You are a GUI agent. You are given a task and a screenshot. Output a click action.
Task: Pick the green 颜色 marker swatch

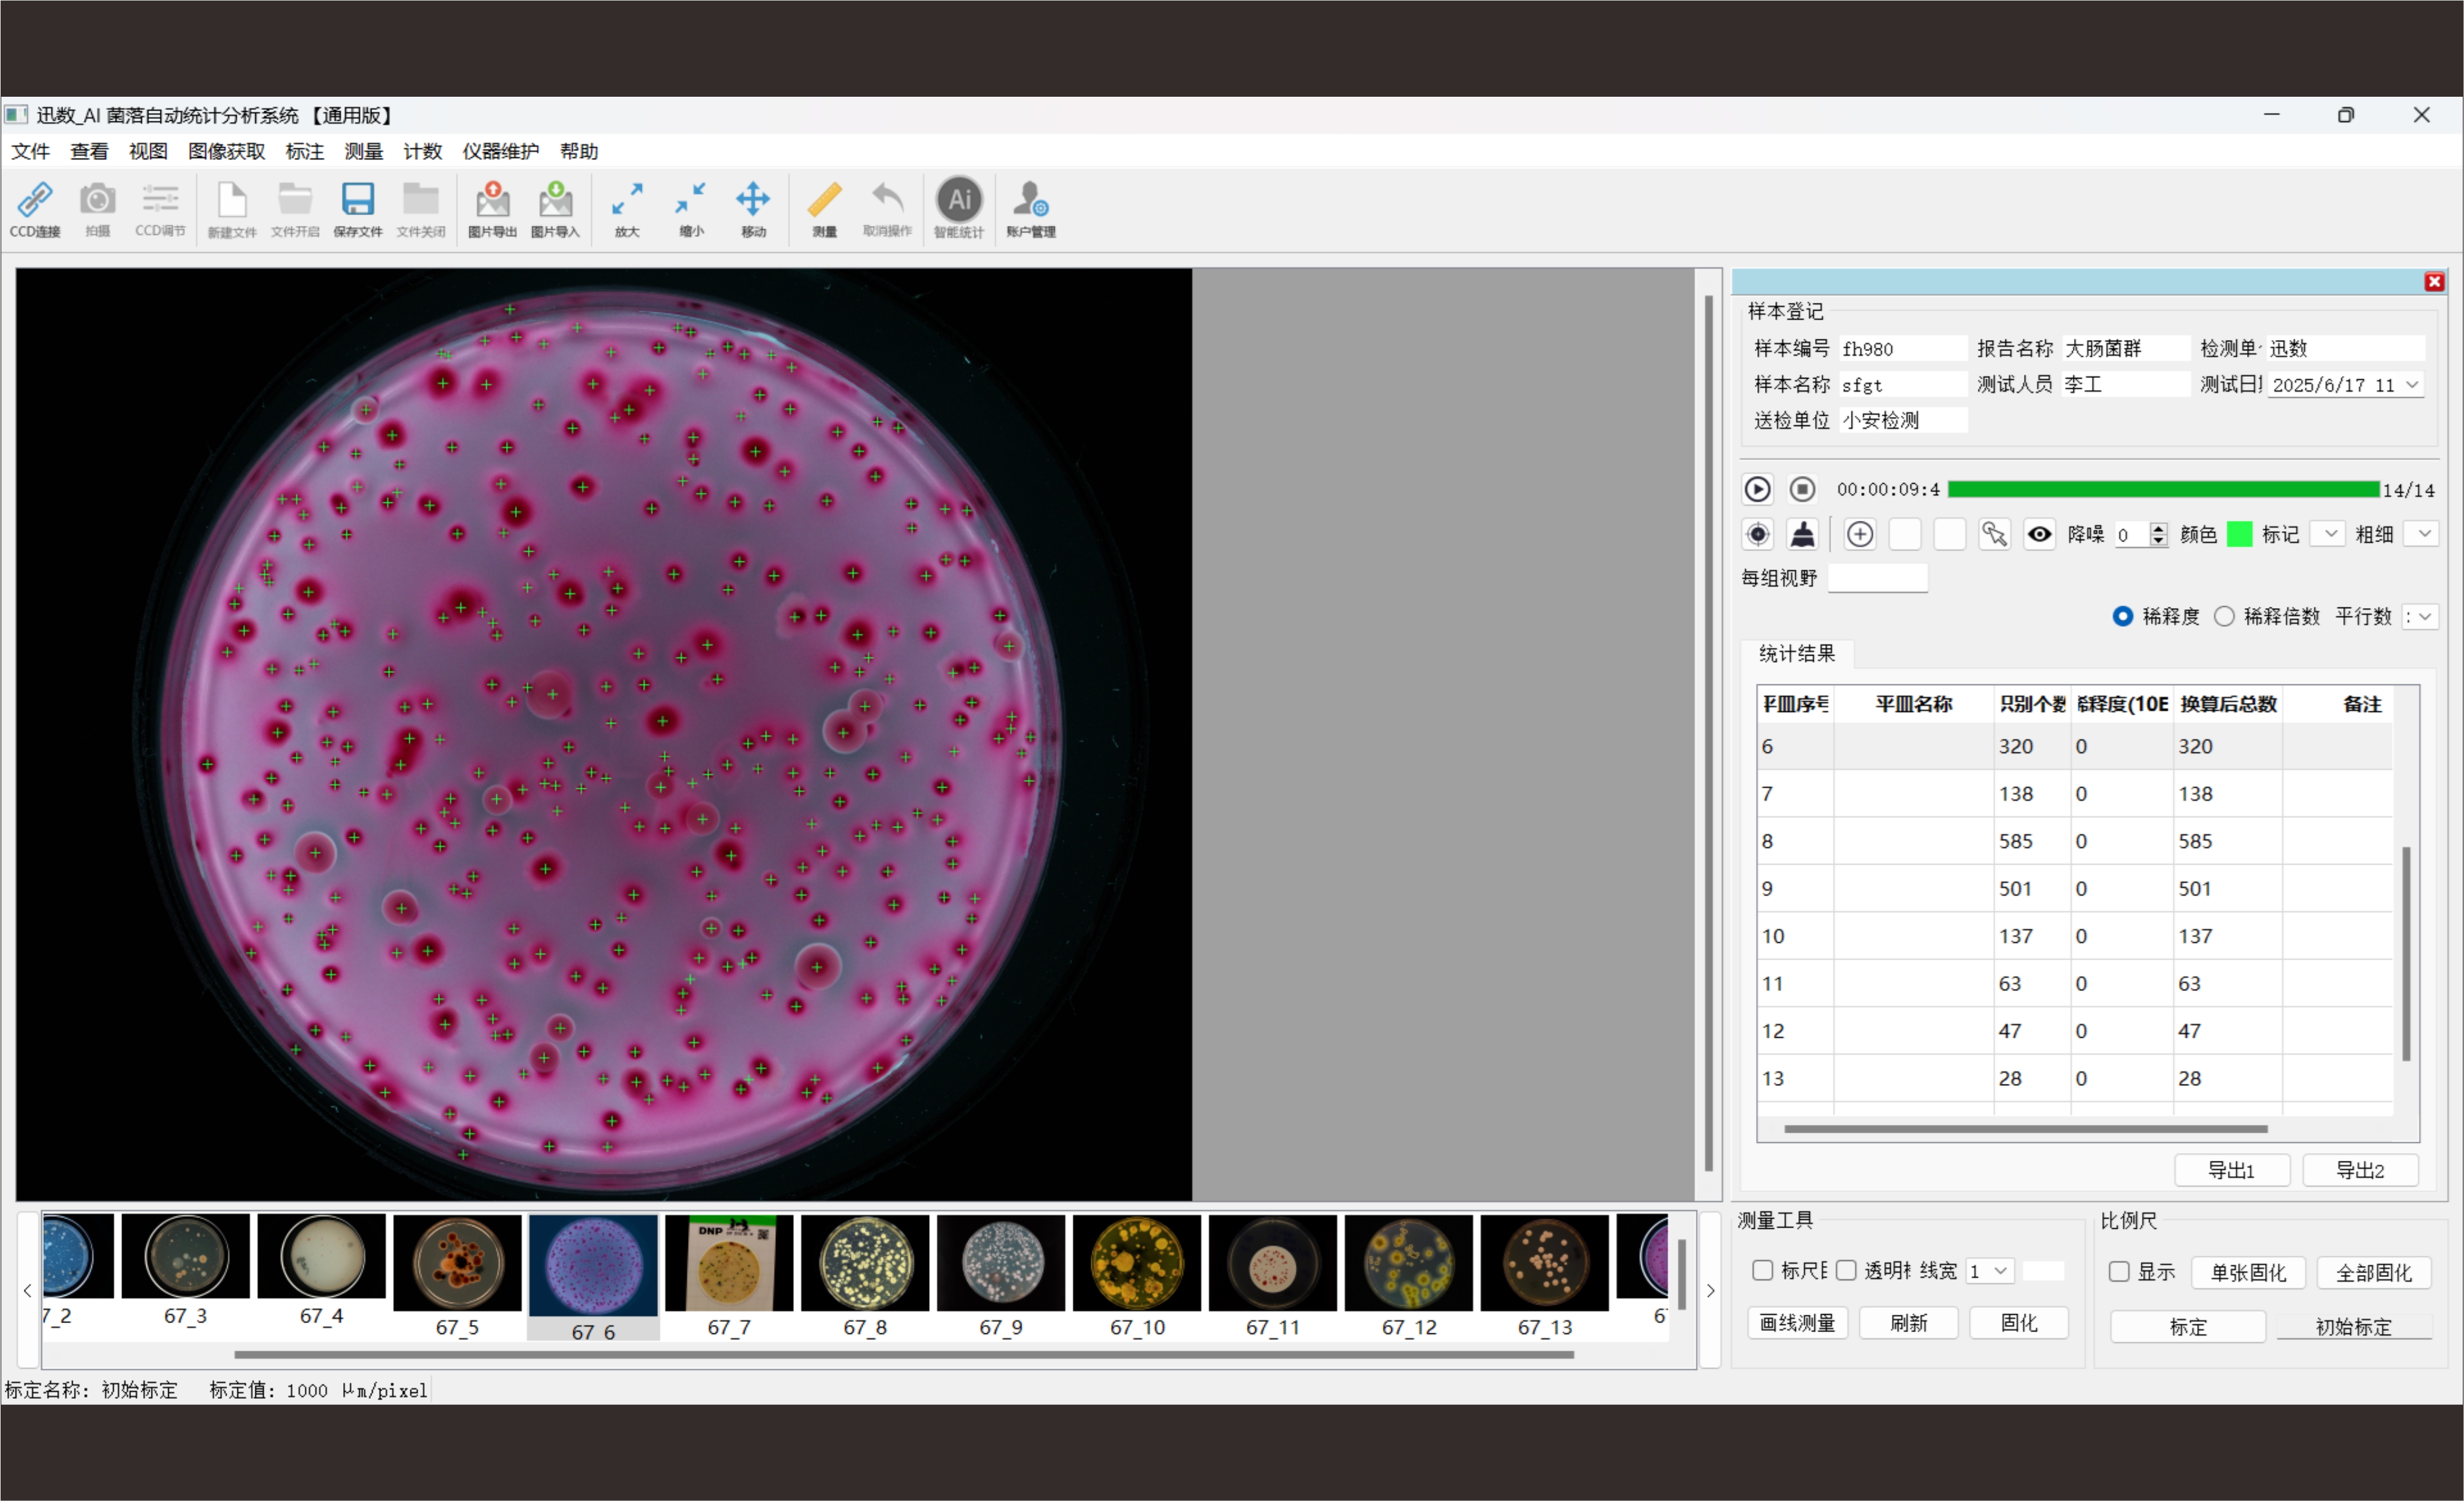point(2240,534)
